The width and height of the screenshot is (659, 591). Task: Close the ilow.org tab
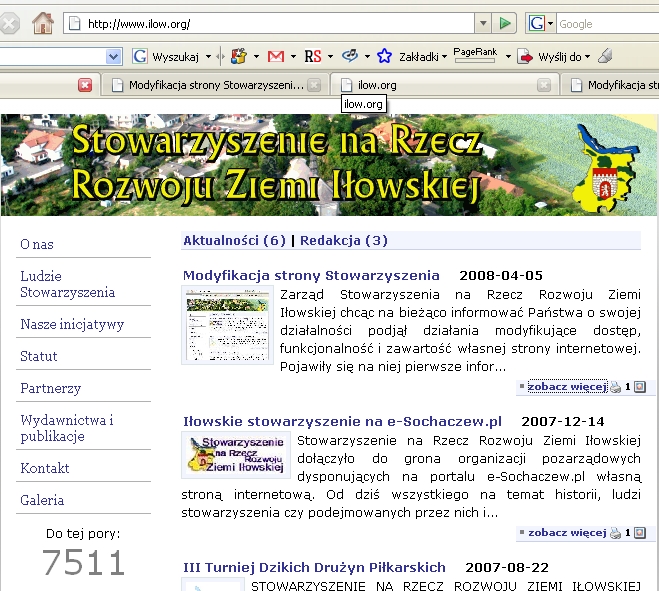544,85
